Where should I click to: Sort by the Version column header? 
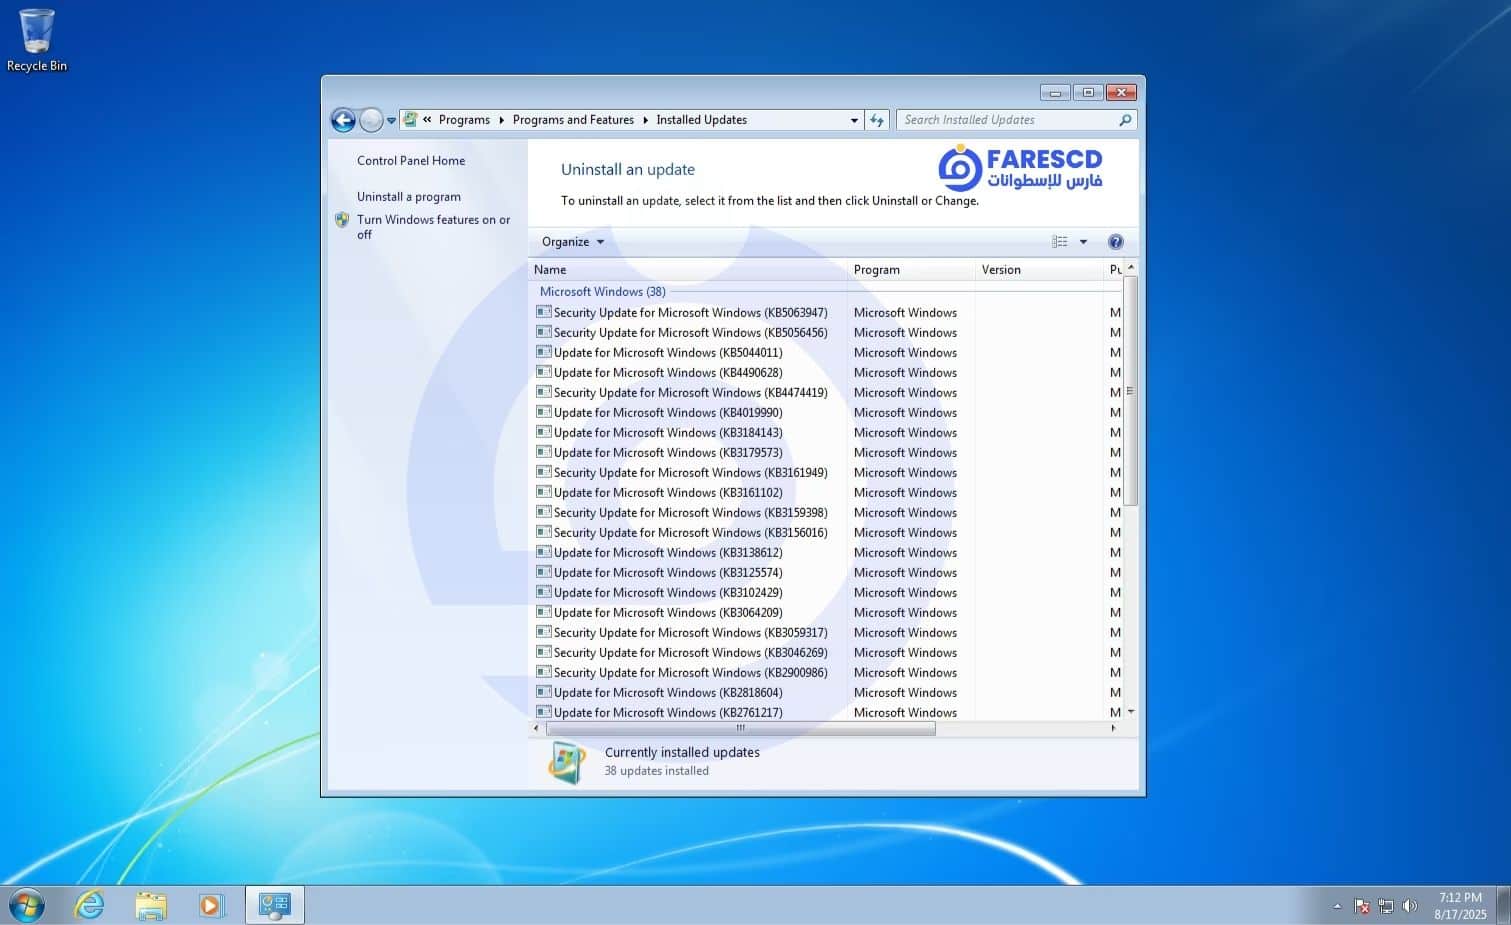click(1038, 270)
